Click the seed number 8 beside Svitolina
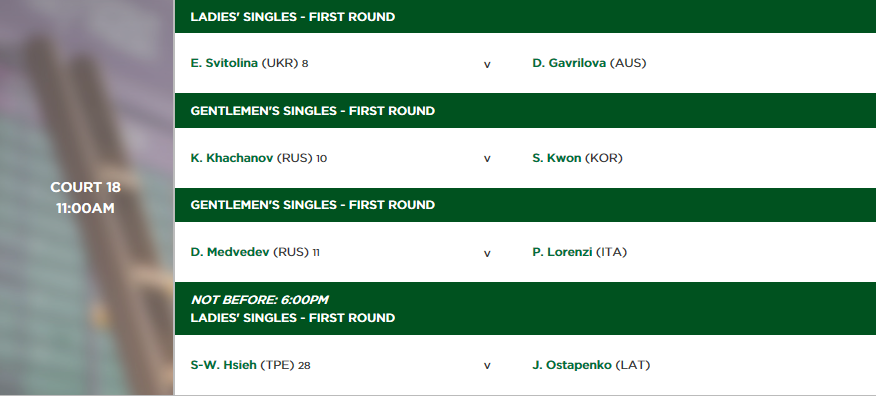 (305, 64)
